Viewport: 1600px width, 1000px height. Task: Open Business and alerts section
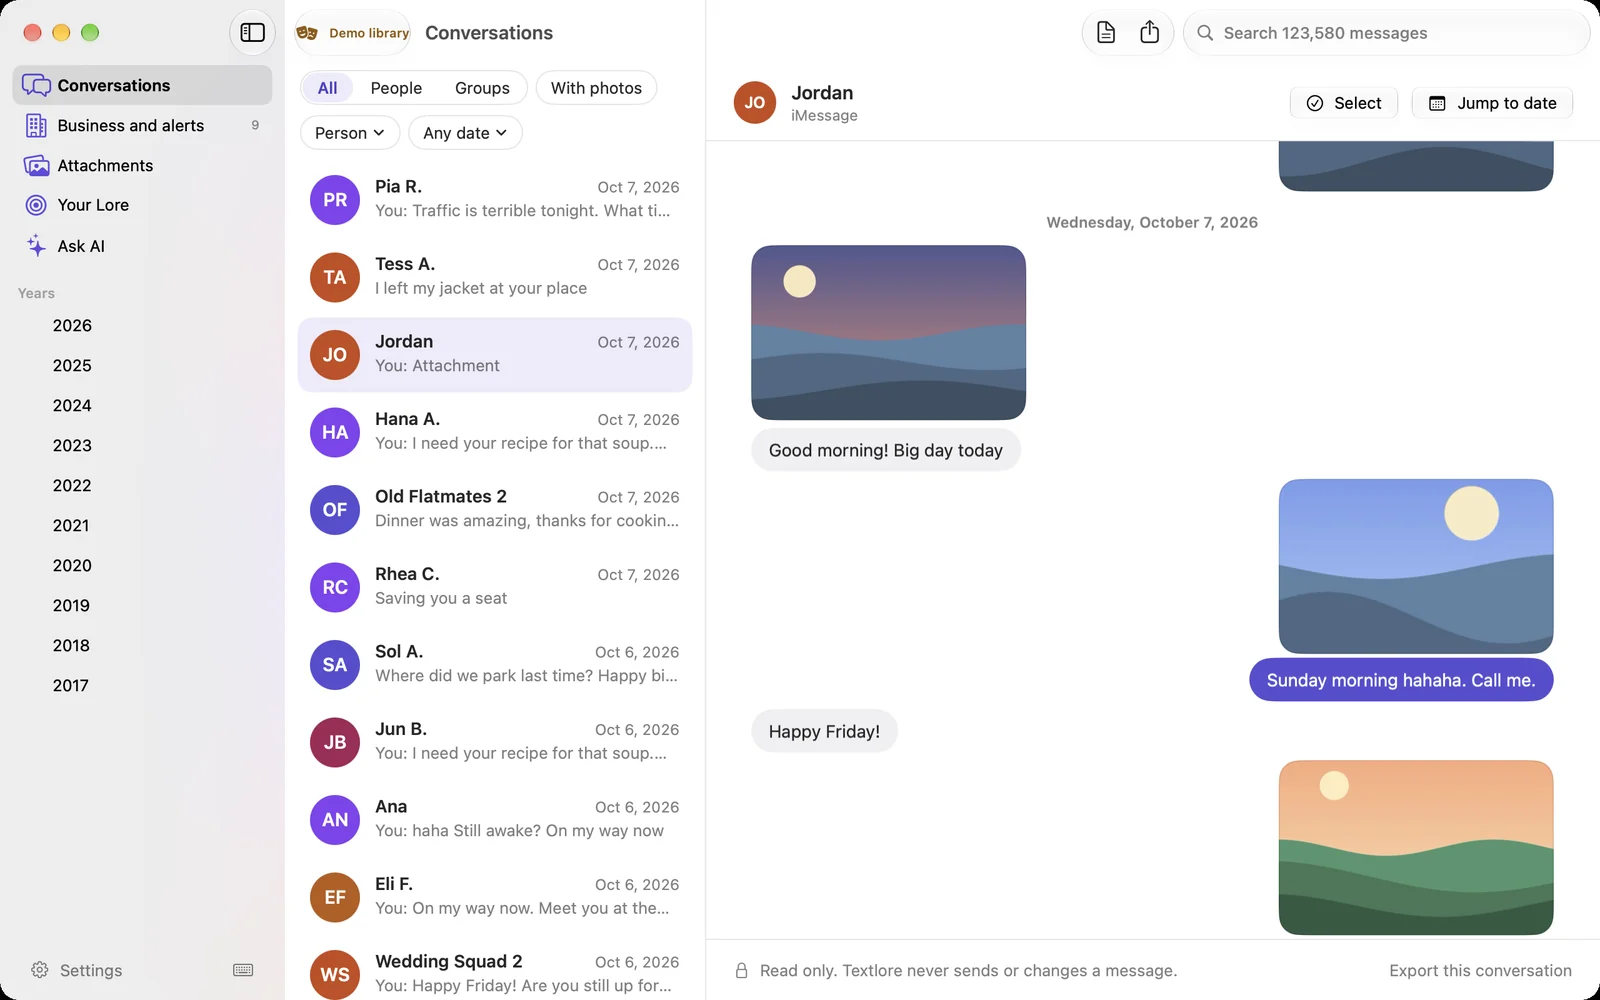click(142, 125)
